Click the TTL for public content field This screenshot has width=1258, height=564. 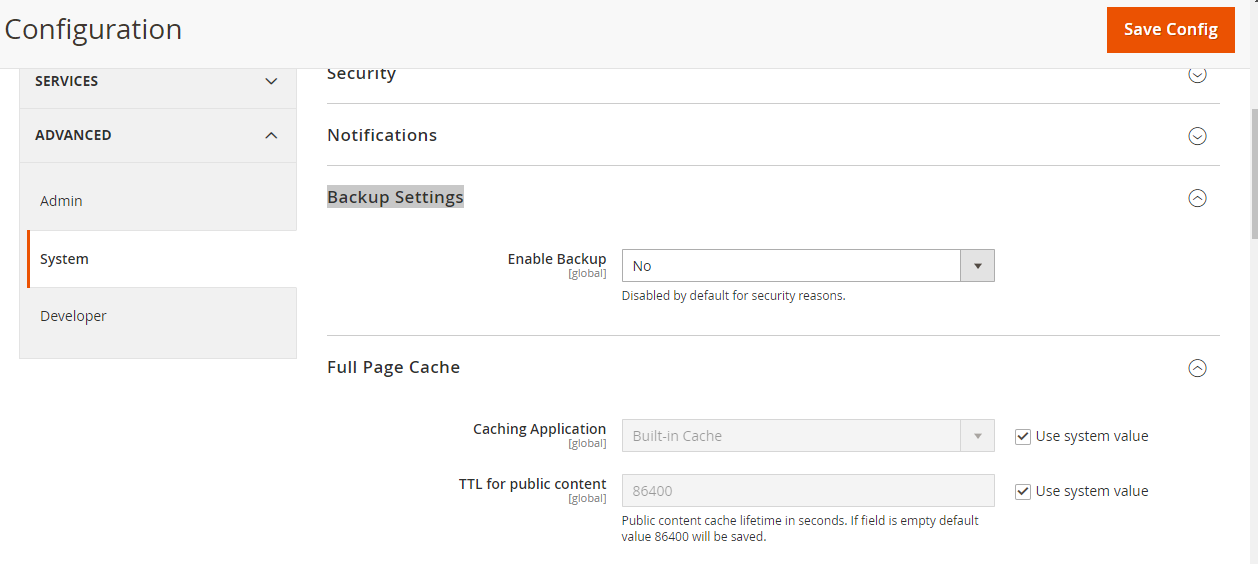808,491
